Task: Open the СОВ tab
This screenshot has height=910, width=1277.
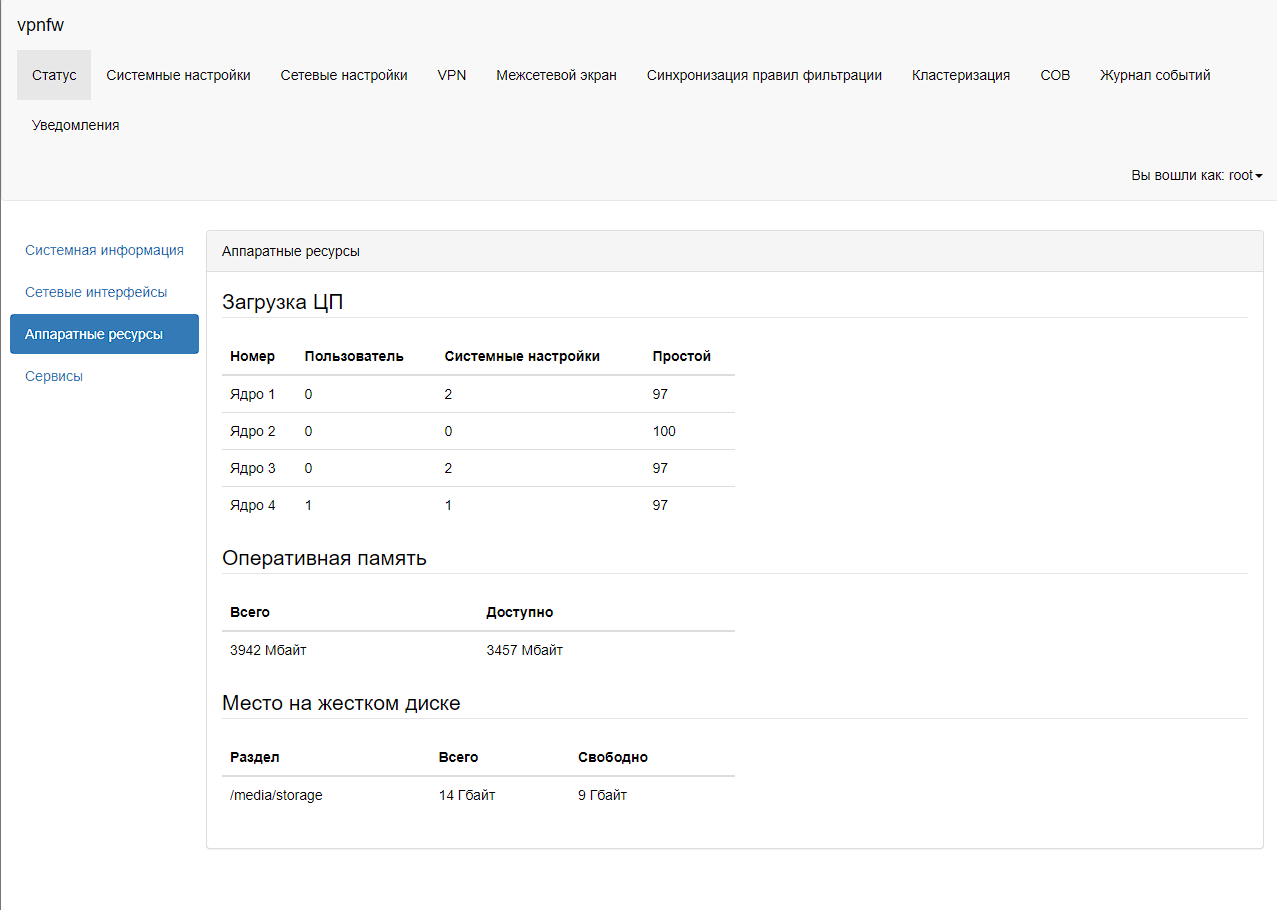Action: pyautogui.click(x=1055, y=75)
